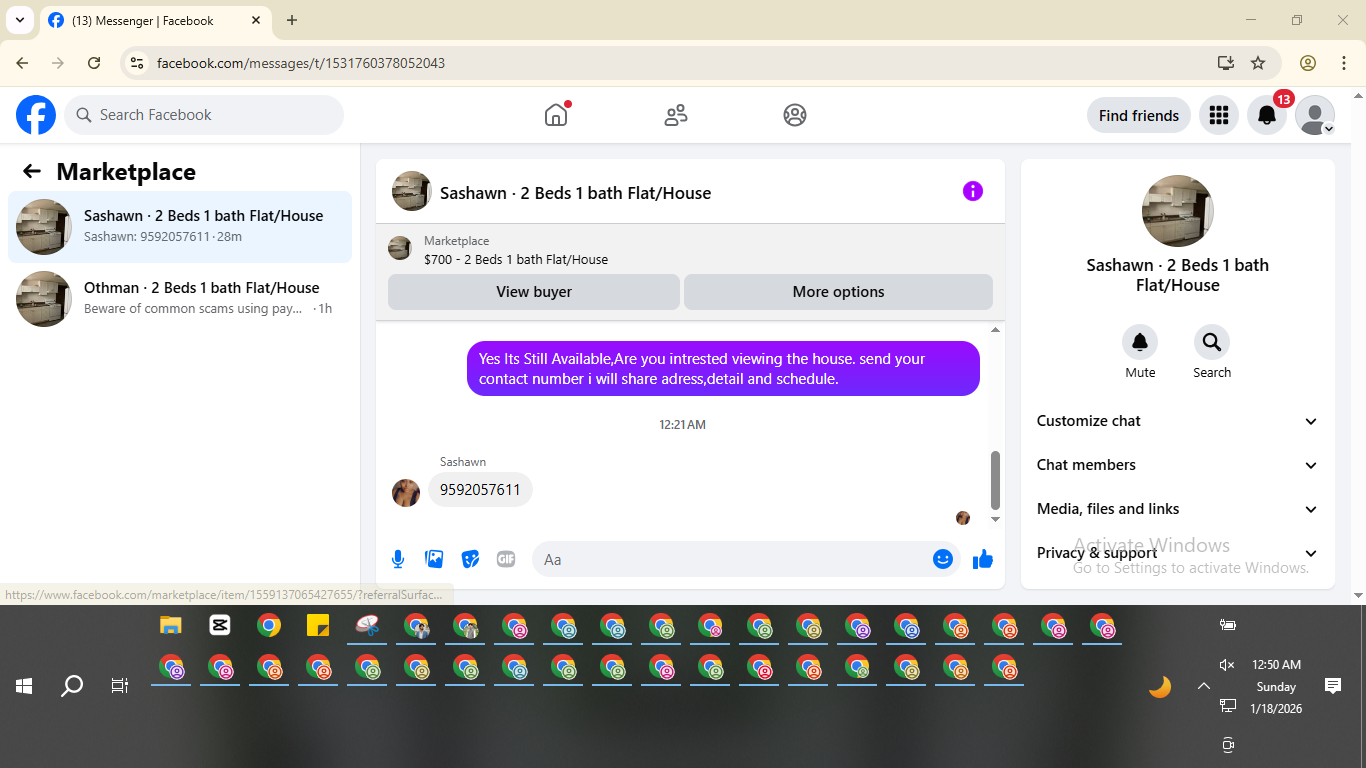This screenshot has width=1366, height=768.
Task: Click the Search Facebook field
Action: point(204,115)
